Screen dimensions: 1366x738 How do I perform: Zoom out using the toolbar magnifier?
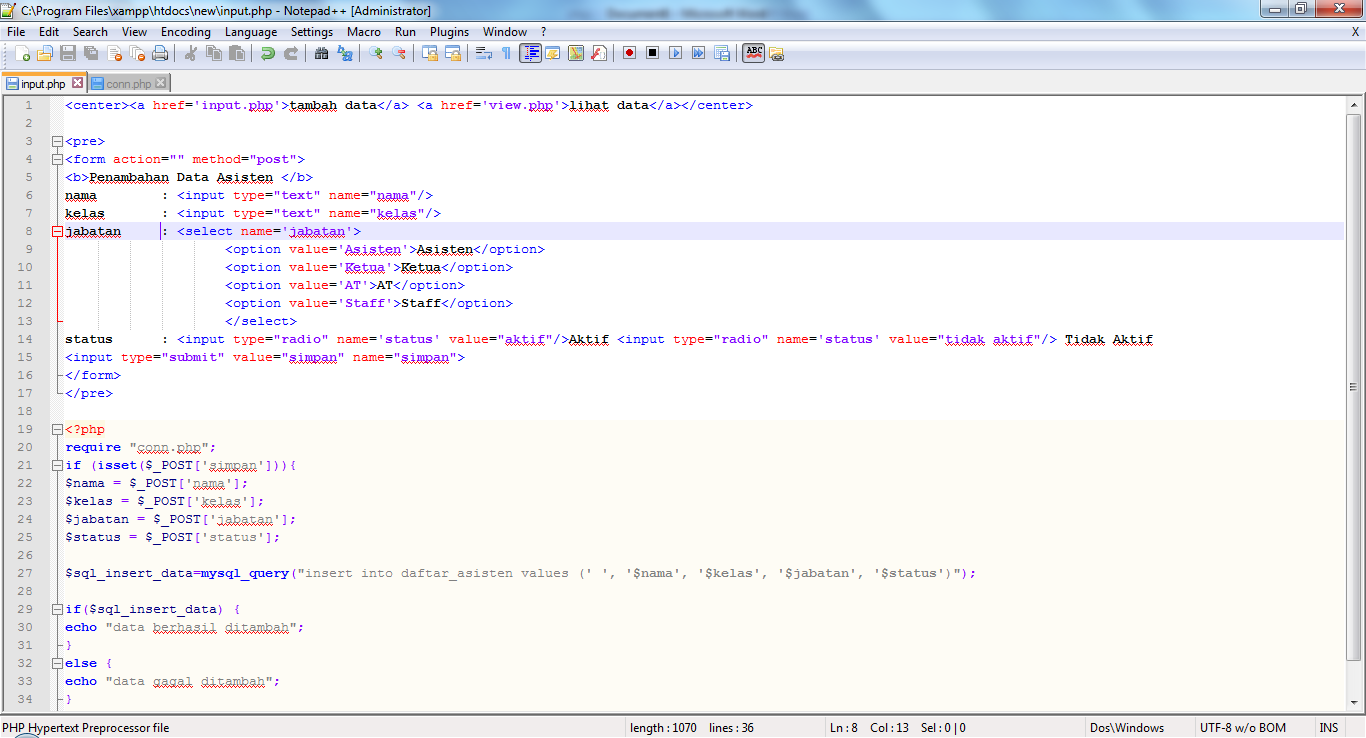399,53
